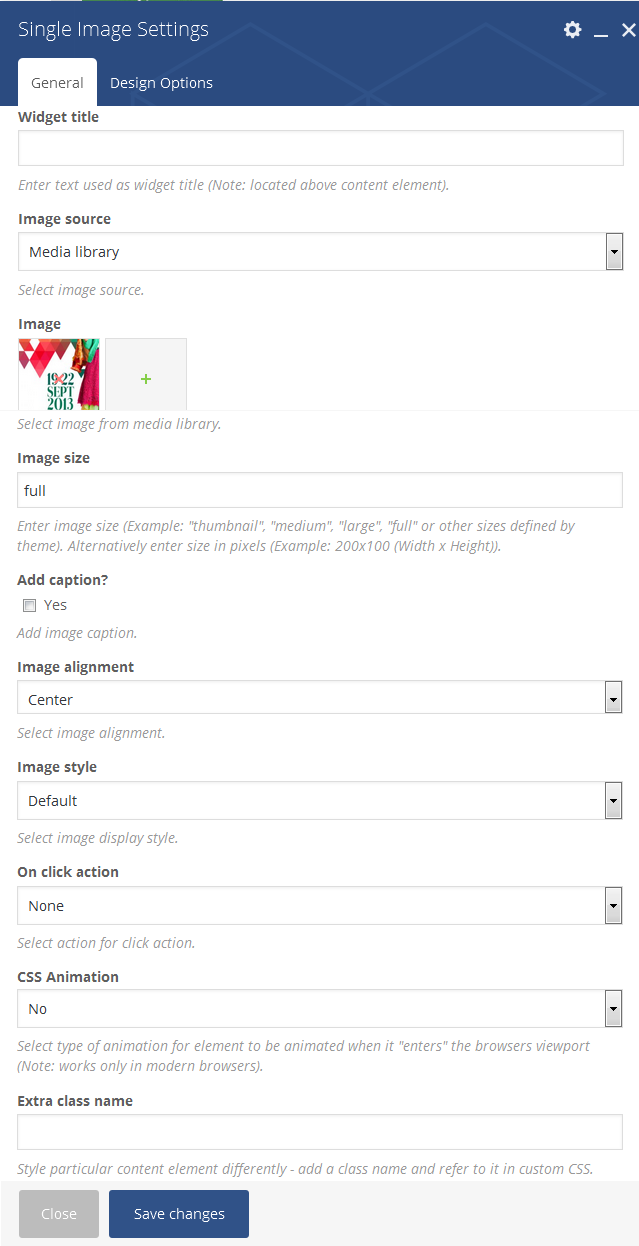Image resolution: width=639 pixels, height=1246 pixels.
Task: Click the gray Close button
Action: coord(59,1214)
